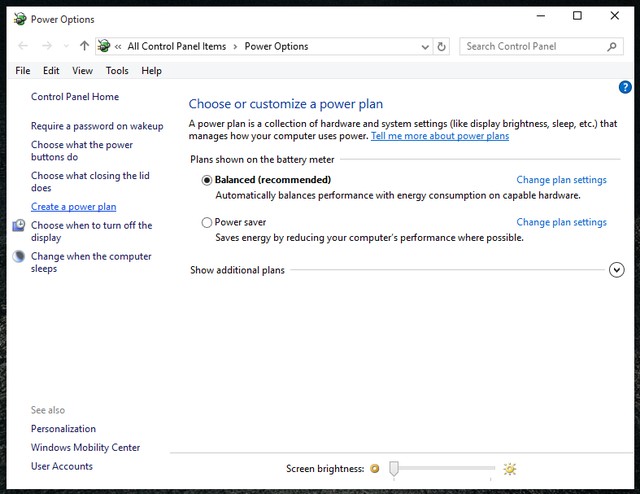Go back with the left arrow
Viewport: 640px width, 494px height.
[23, 46]
